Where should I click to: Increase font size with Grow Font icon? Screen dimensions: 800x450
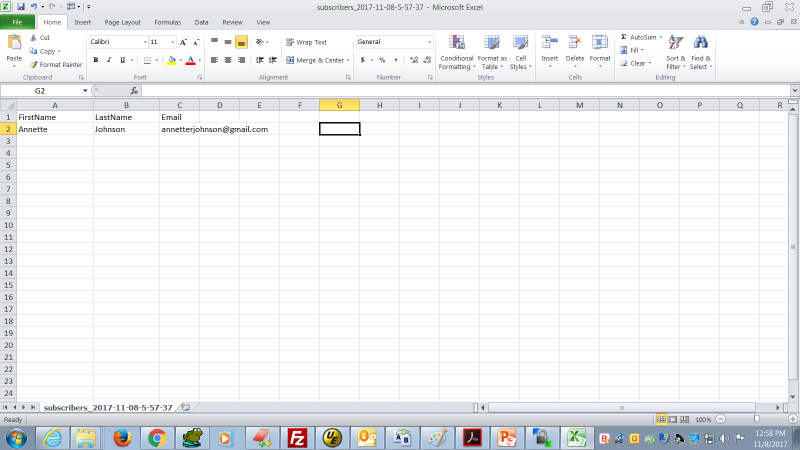point(183,42)
